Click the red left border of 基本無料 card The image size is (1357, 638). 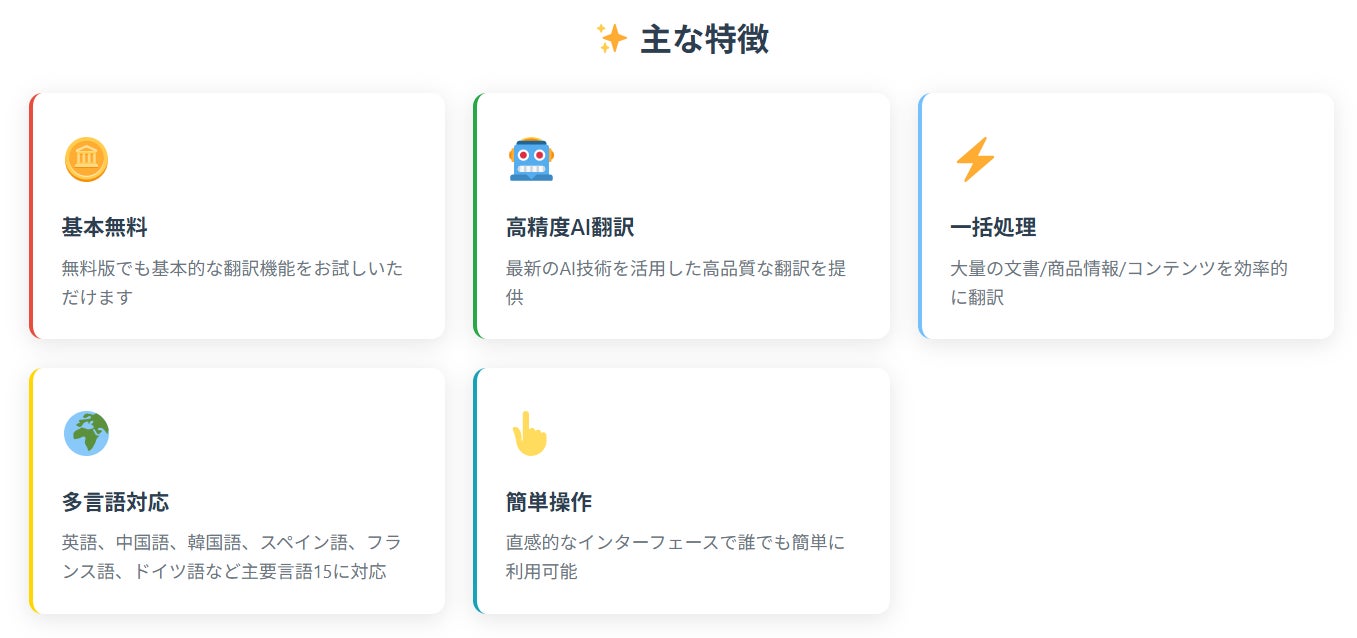(x=32, y=216)
